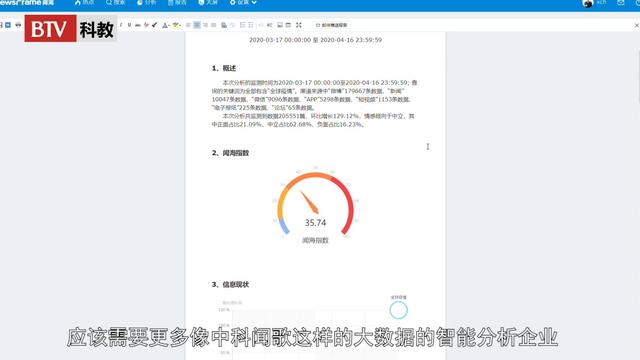Click the second list formatting icon

click(x=251, y=25)
